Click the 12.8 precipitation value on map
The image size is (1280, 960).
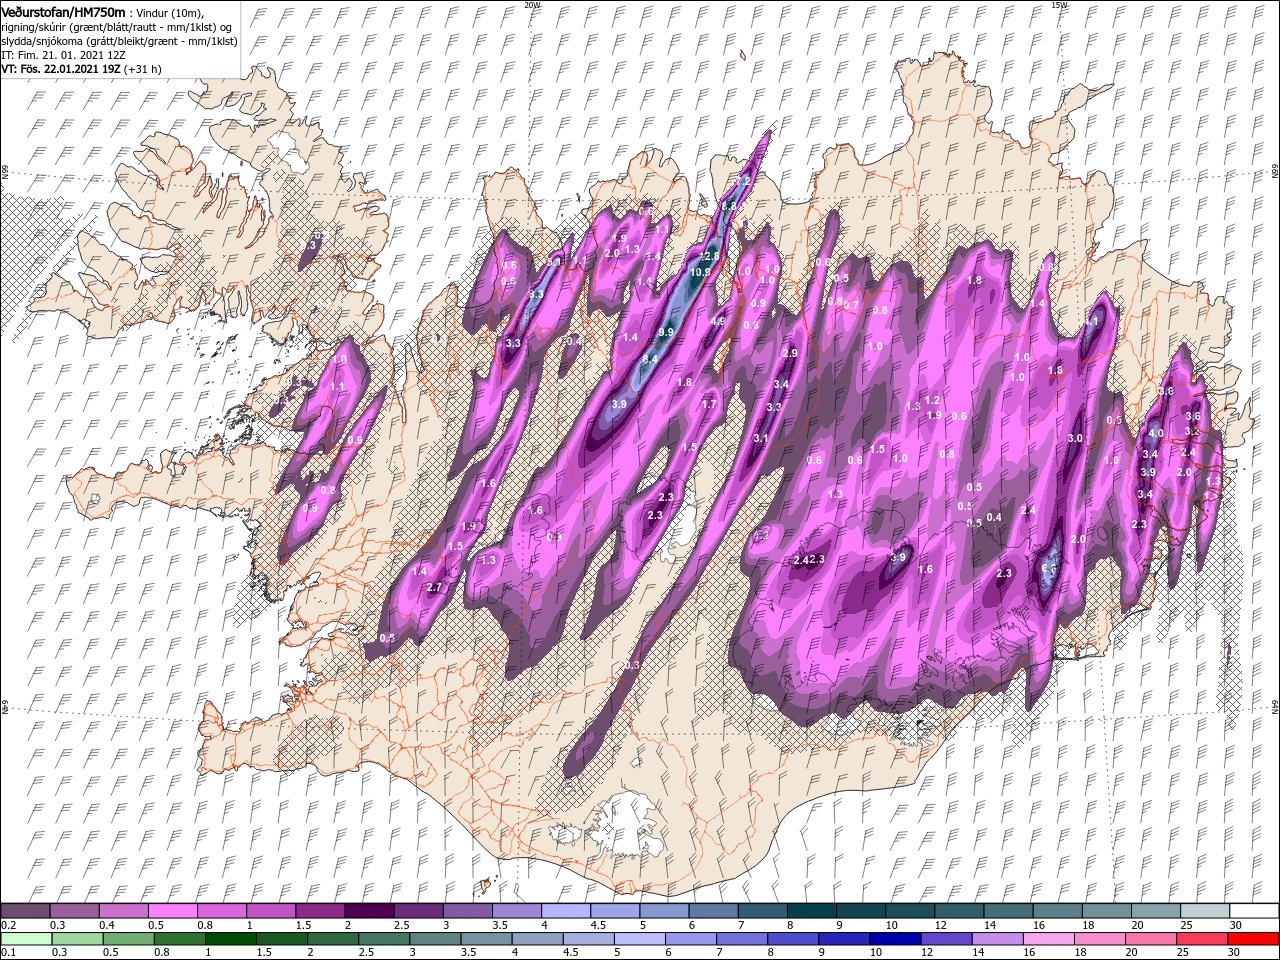click(710, 257)
